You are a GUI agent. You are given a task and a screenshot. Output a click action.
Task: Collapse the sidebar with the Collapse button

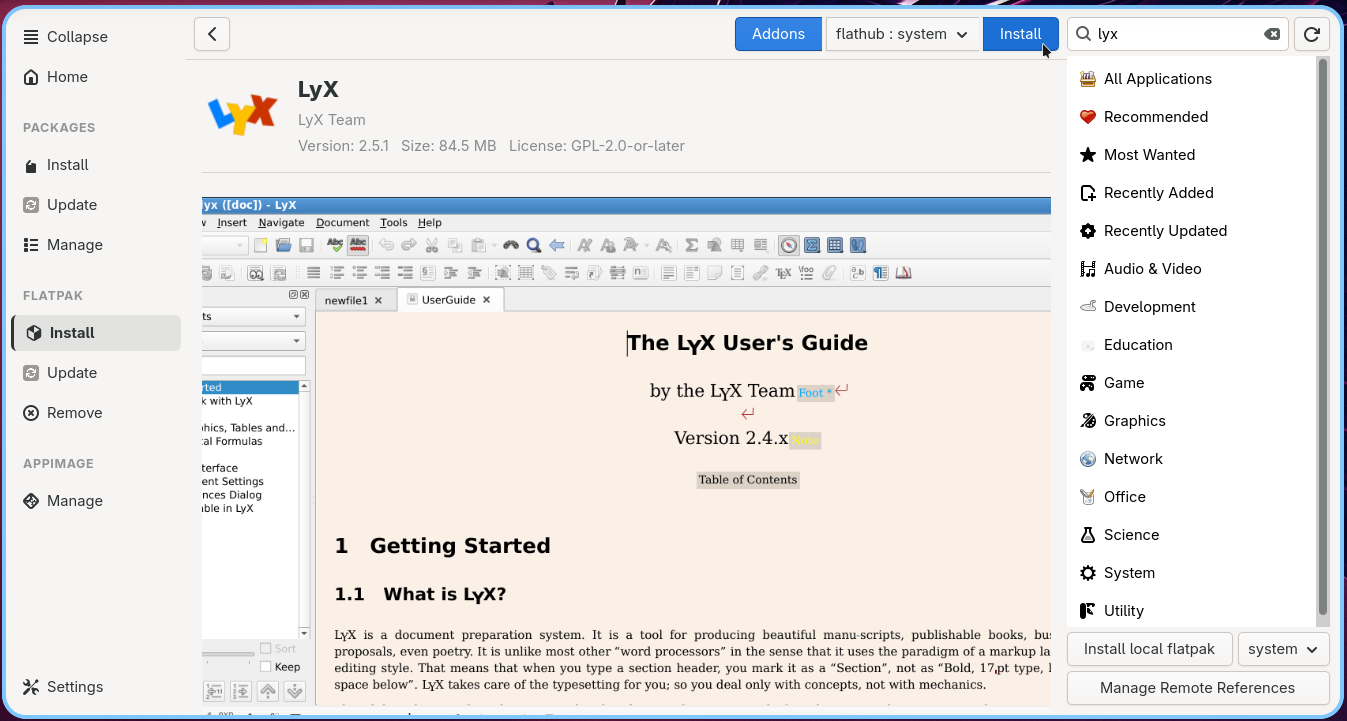96,37
